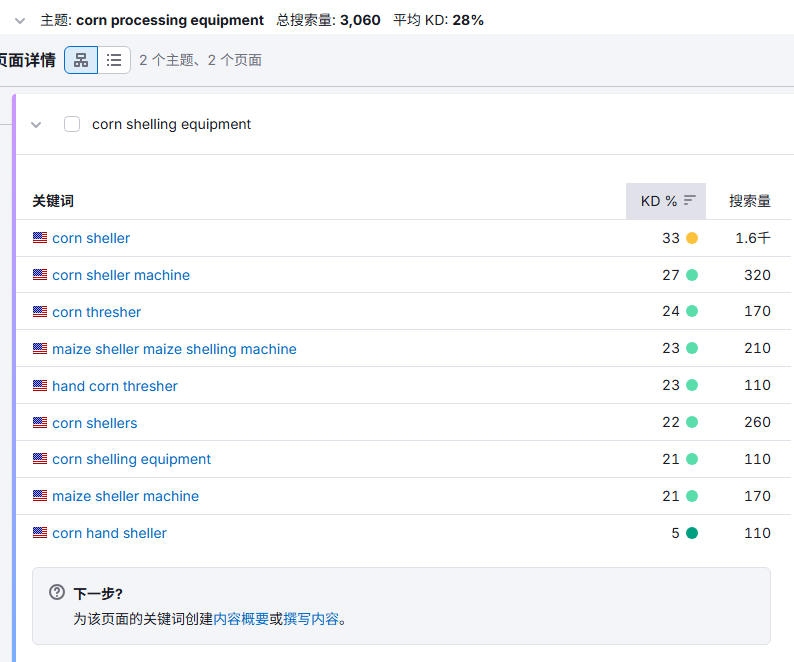Open the corn hand sheller keyword link

click(x=109, y=533)
